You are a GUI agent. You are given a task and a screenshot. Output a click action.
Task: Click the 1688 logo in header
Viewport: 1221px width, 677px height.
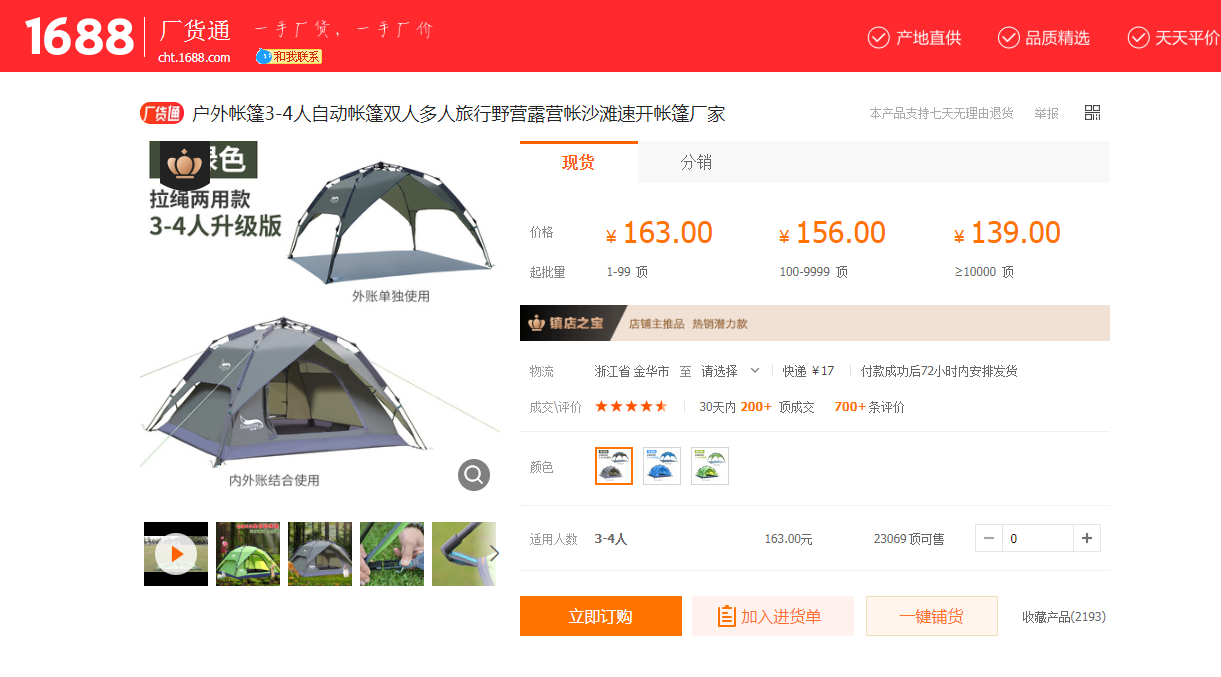79,37
